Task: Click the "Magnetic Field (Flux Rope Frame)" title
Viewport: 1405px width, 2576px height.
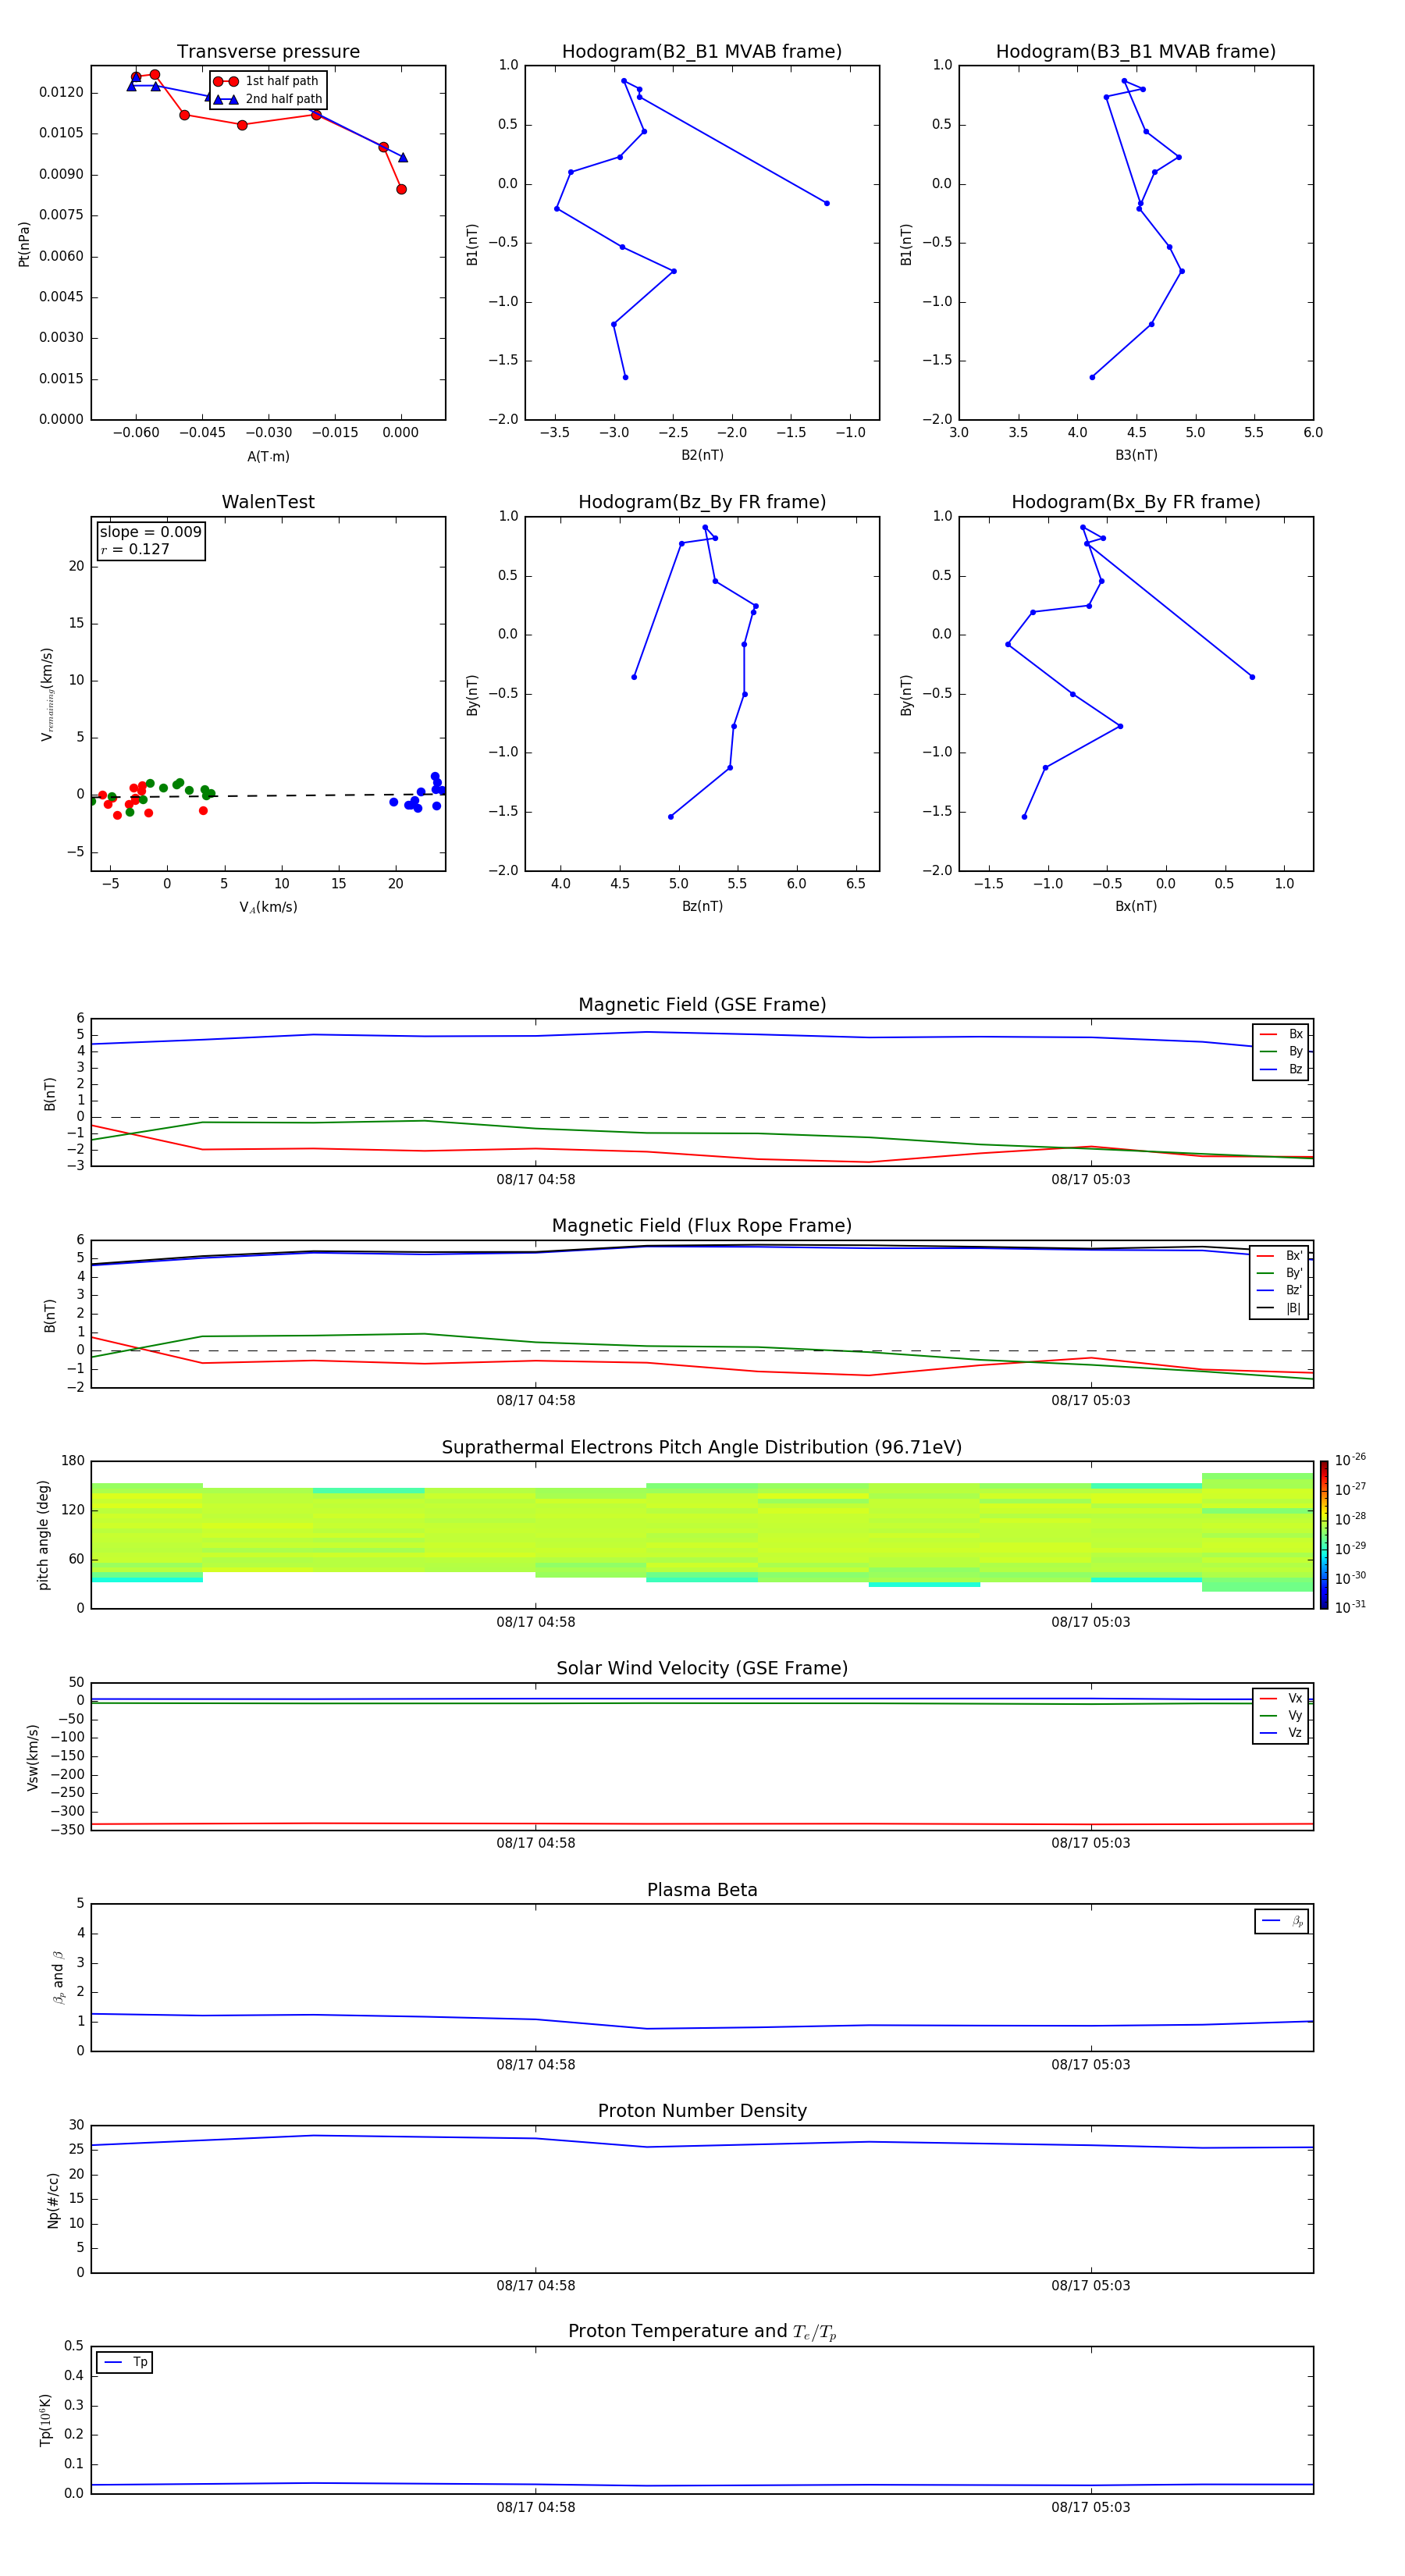Action: click(x=702, y=1226)
